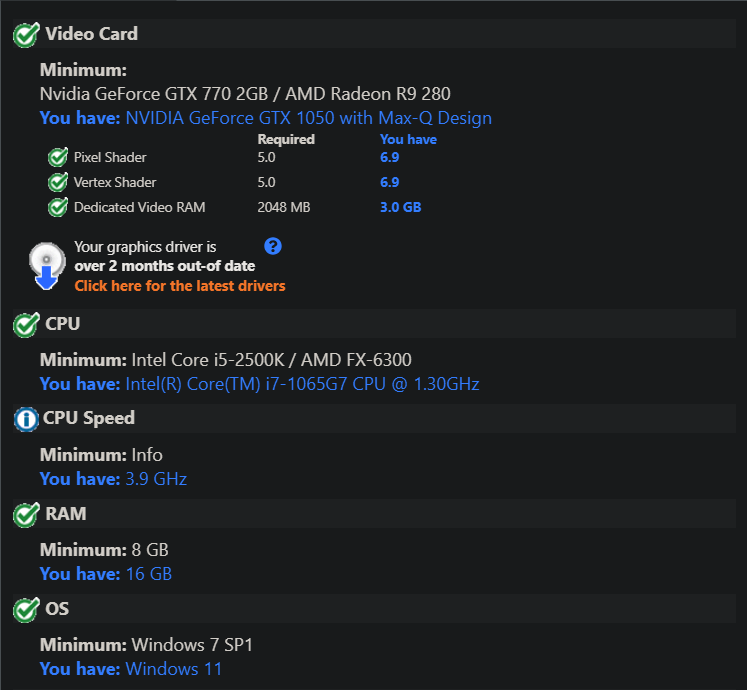
Task: Click the Windows 7 SP1 minimum text
Action: coord(192,645)
